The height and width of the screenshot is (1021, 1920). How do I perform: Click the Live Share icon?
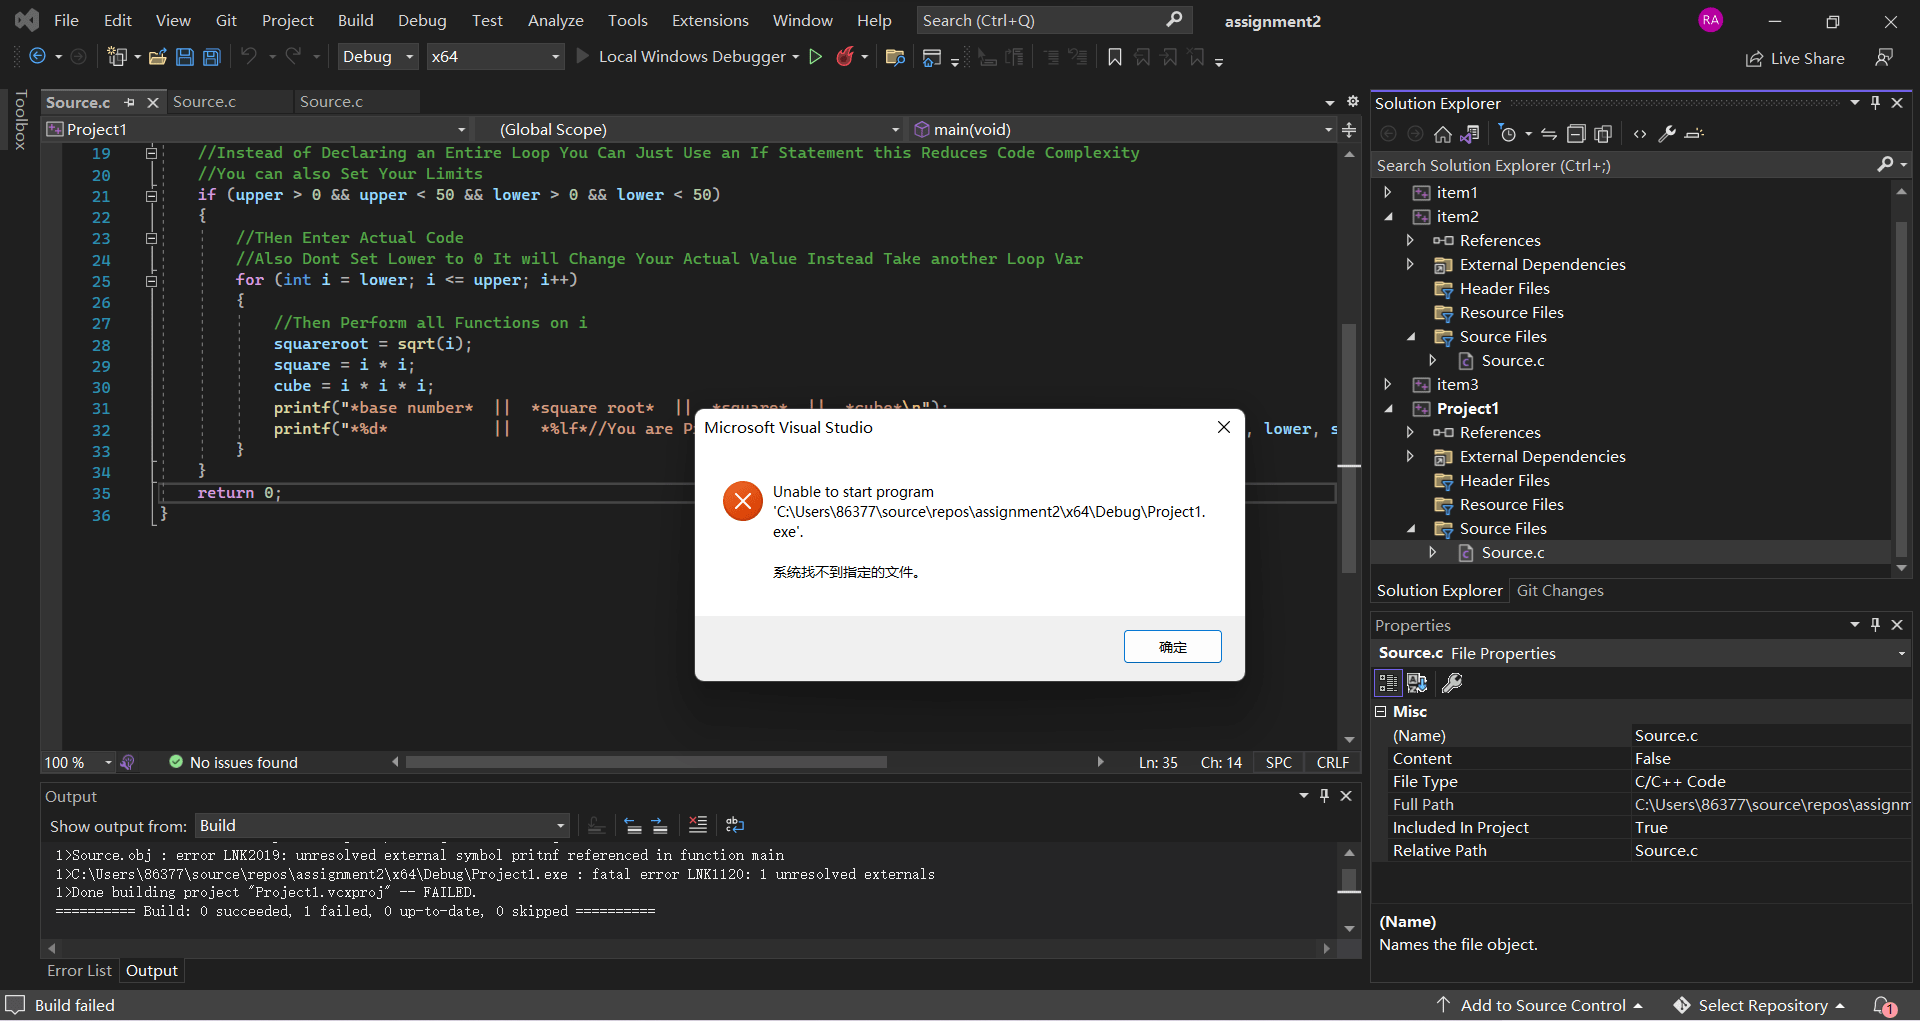coord(1754,59)
